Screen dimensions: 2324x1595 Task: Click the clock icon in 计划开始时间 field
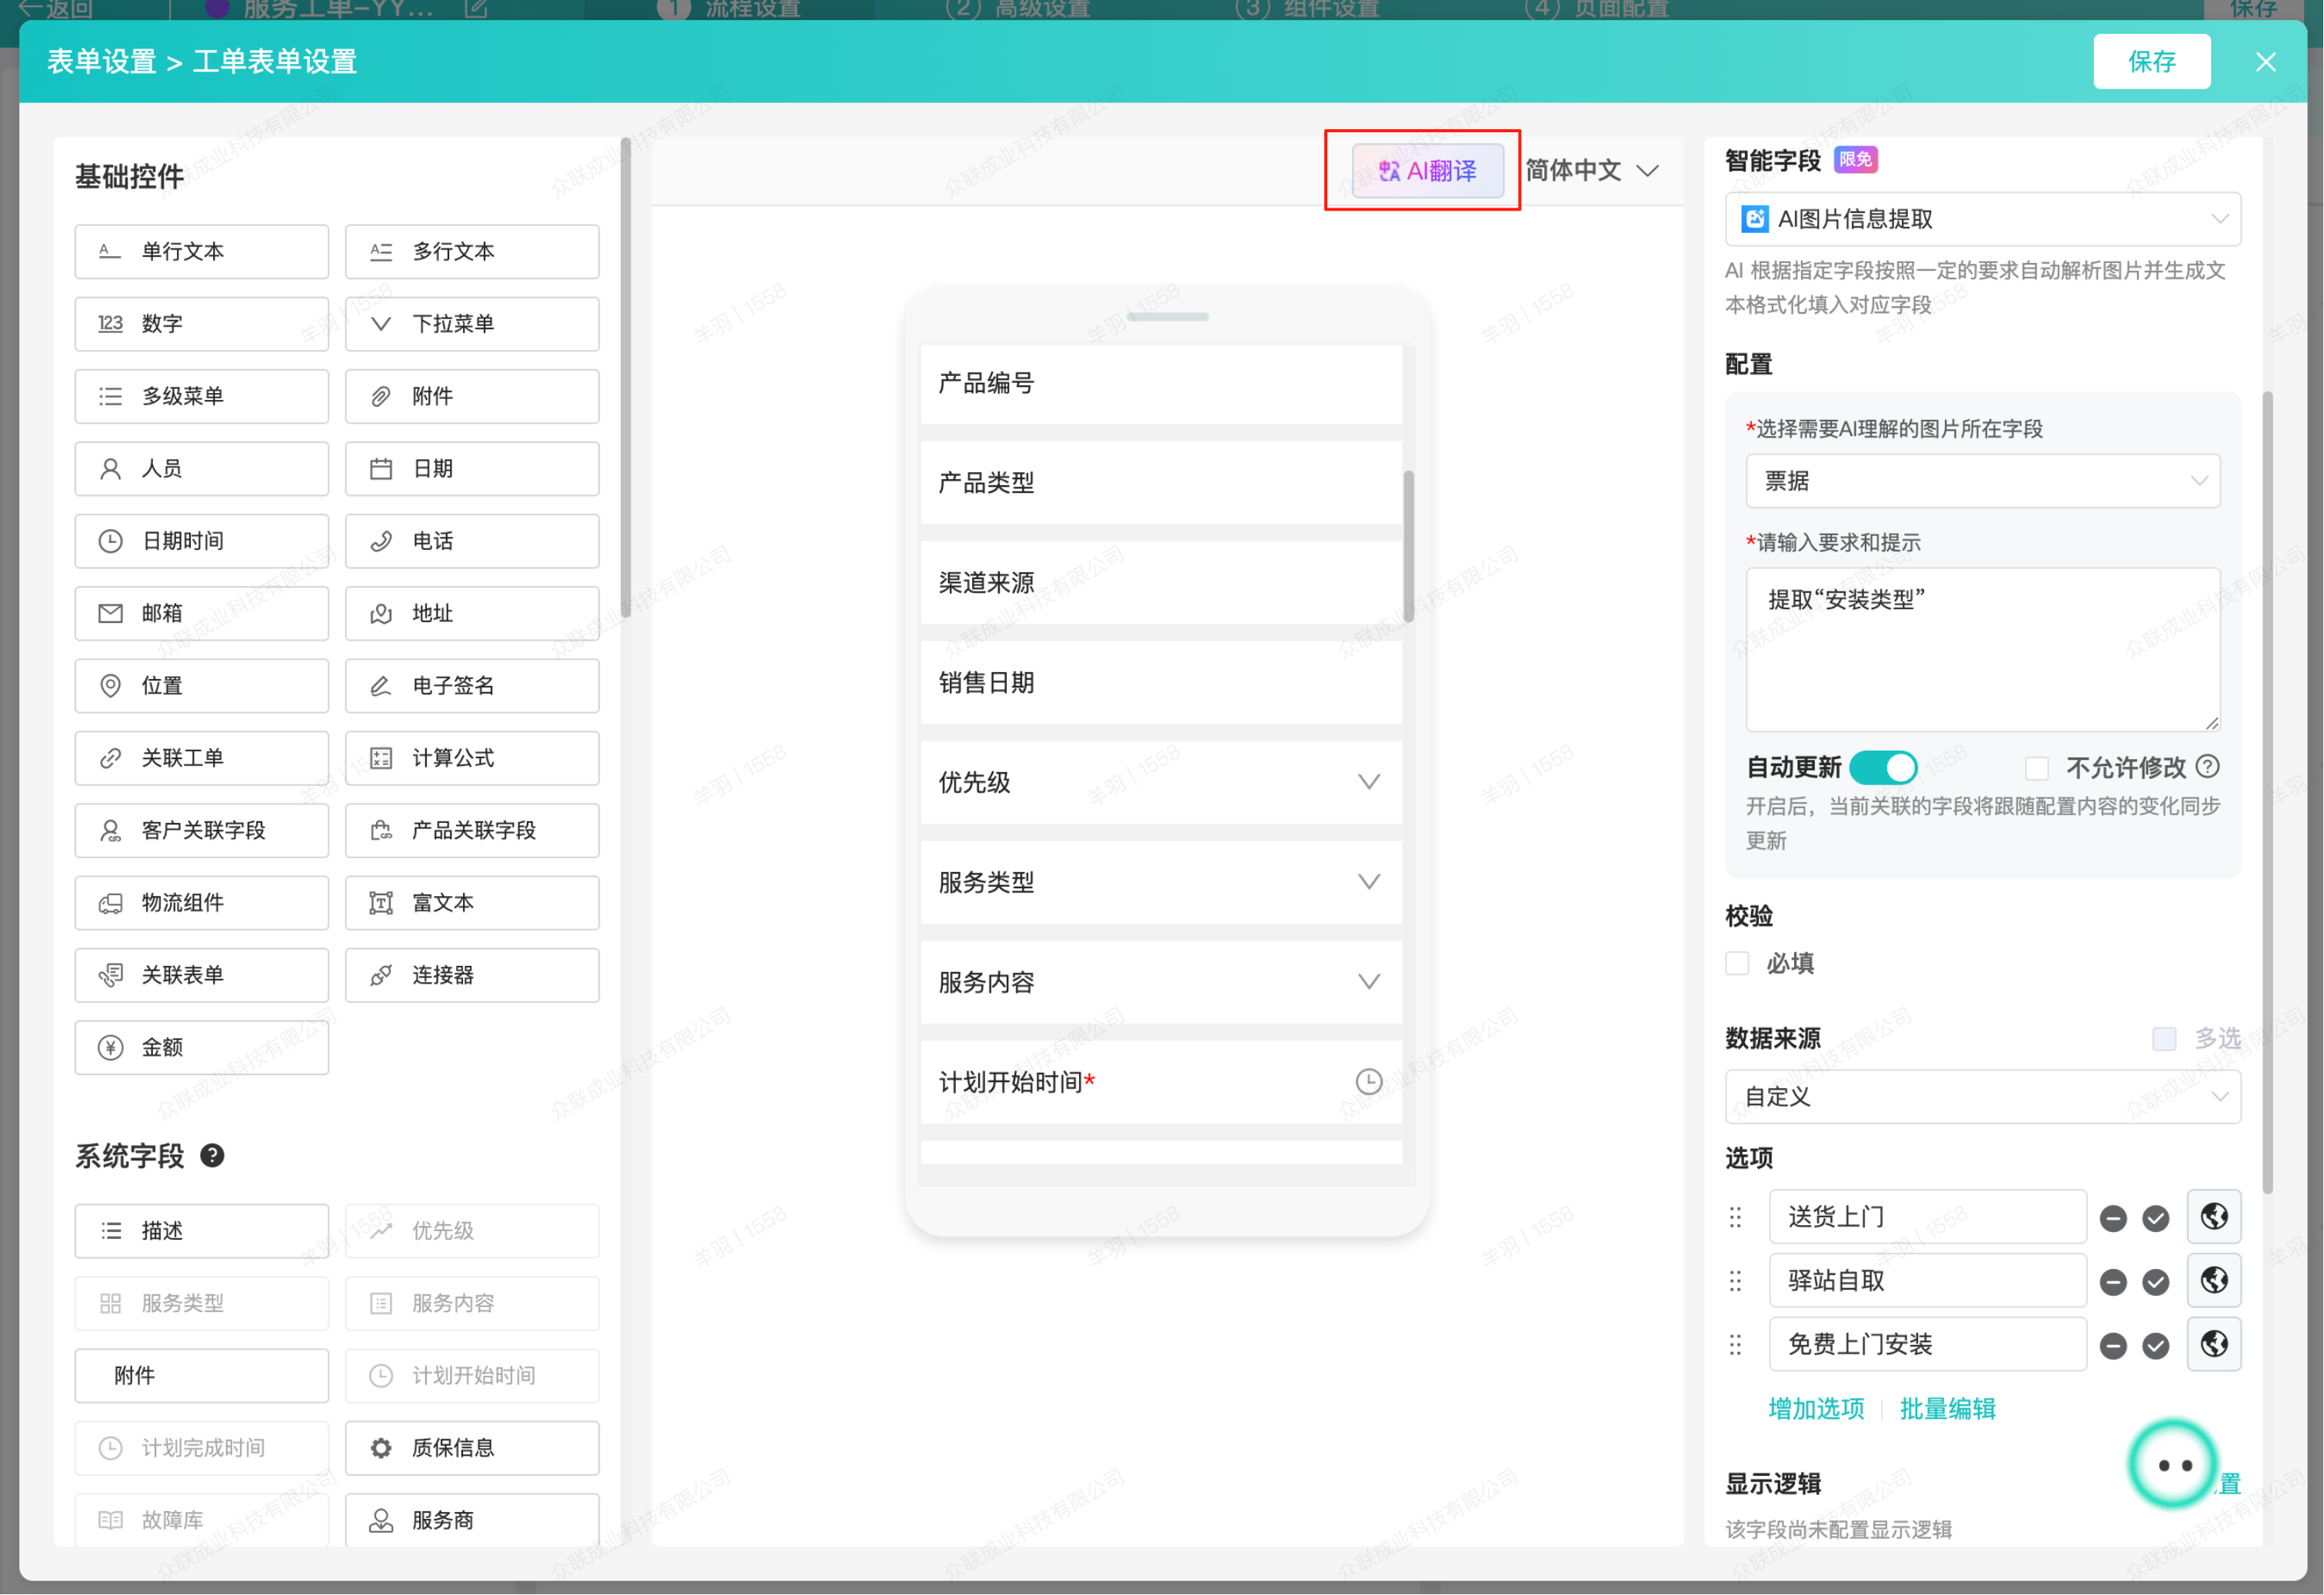[1368, 1082]
